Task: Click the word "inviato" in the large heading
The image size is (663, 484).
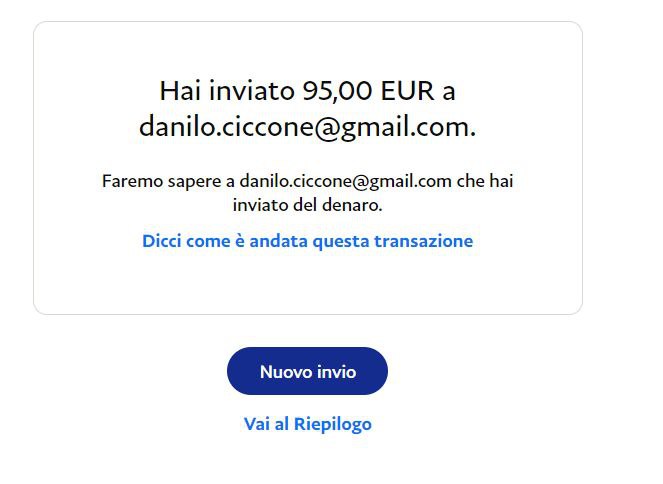Action: tap(252, 90)
